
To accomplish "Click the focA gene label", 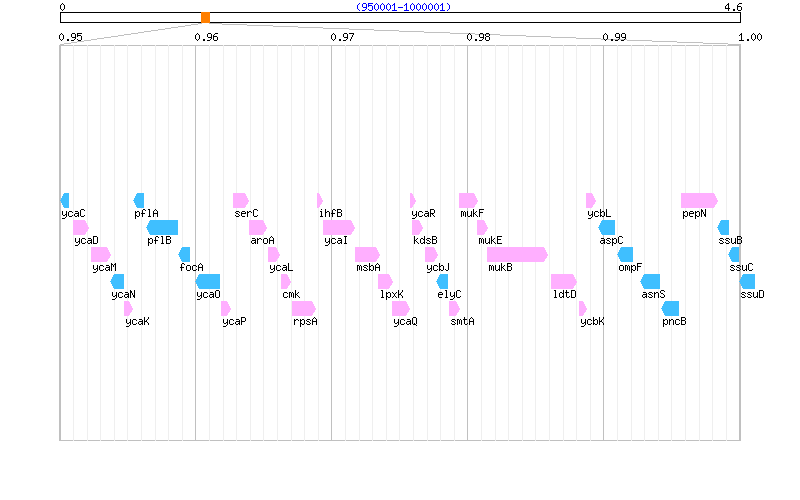I will (x=191, y=267).
